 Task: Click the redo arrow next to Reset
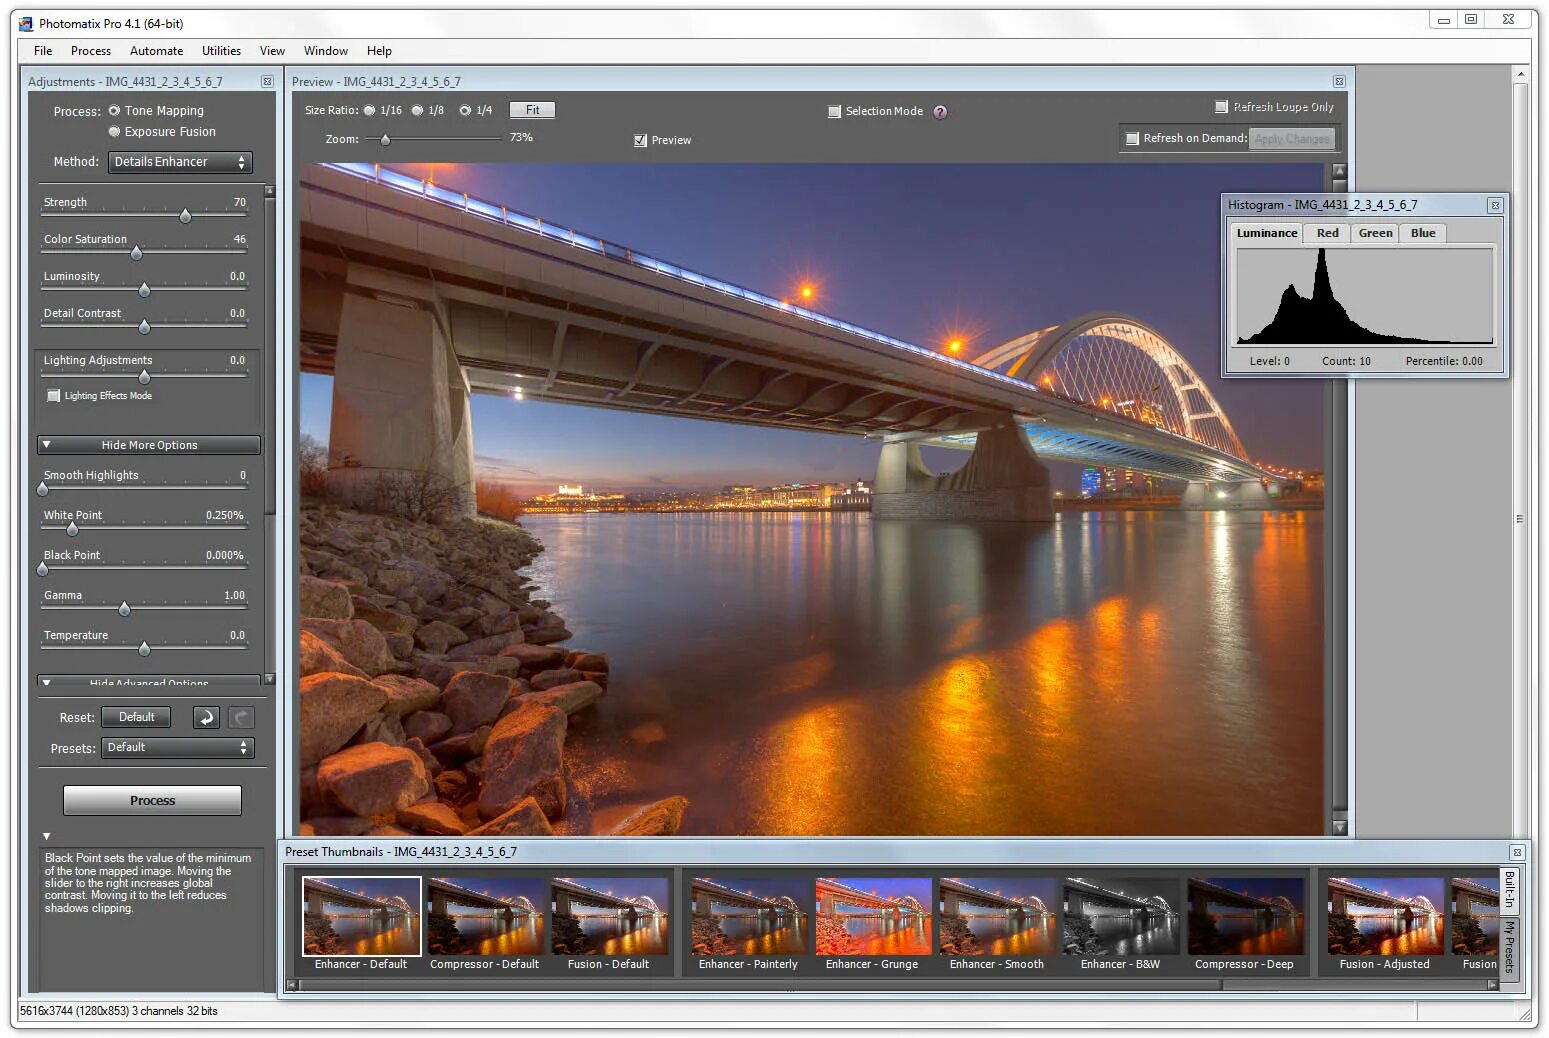point(241,717)
